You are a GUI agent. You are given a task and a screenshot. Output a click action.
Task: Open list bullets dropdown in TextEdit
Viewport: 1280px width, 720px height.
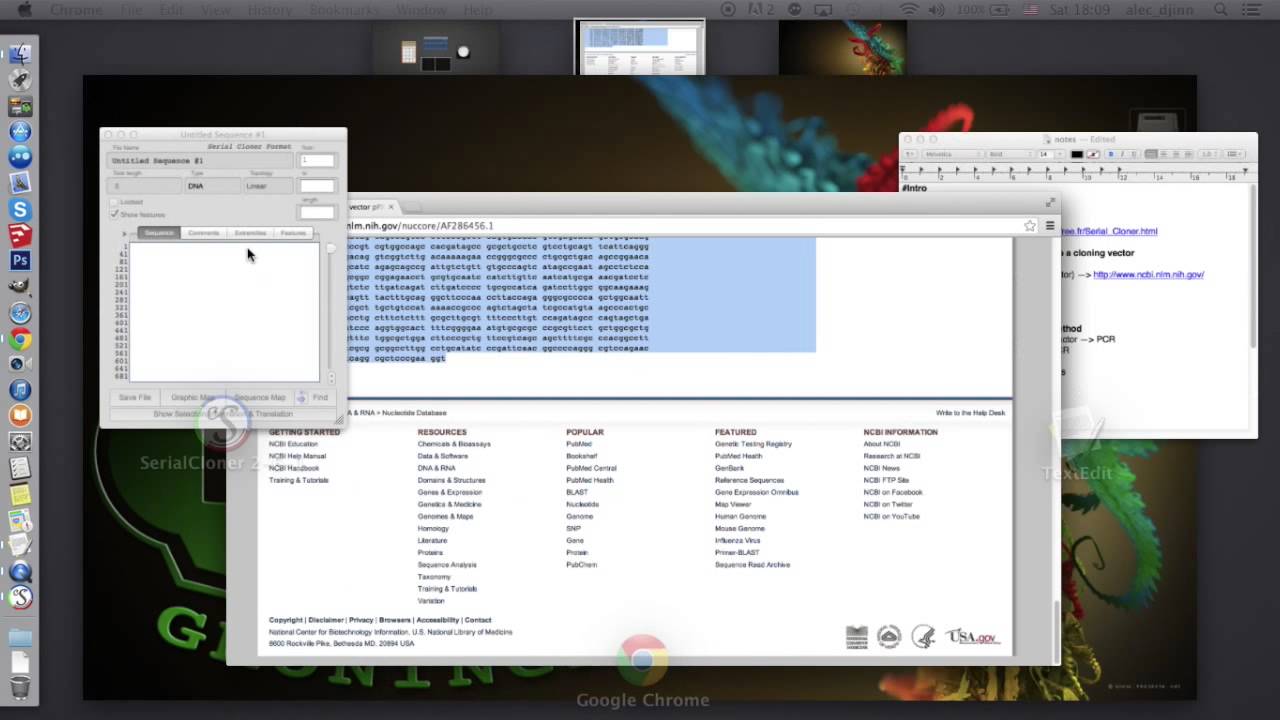click(1234, 154)
